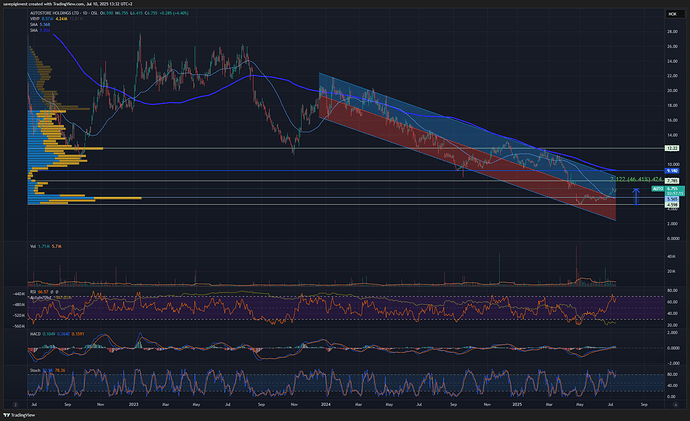
Task: Click the blue 9.180 price label
Action: (672, 171)
